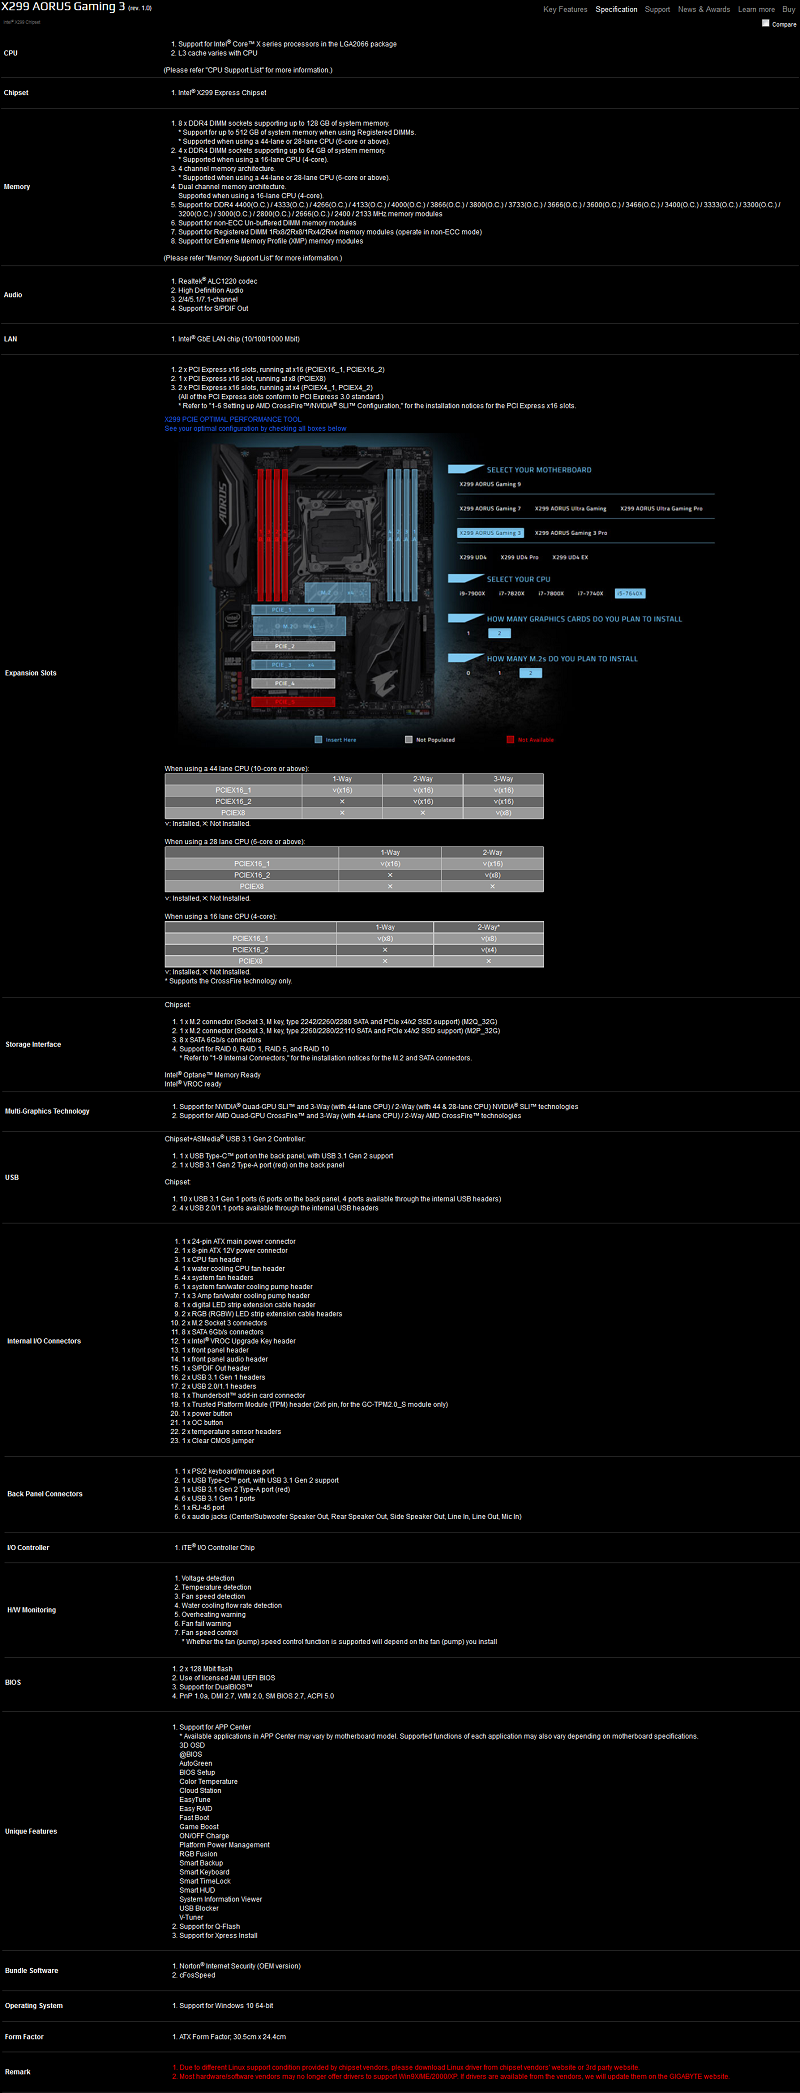The height and width of the screenshot is (2093, 800).
Task: Choose X299 UD4 Pro motherboard option
Action: [x=519, y=557]
